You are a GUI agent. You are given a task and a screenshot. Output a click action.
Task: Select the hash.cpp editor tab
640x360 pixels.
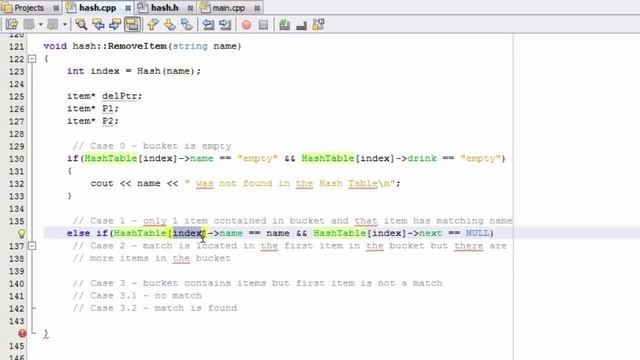[x=97, y=8]
